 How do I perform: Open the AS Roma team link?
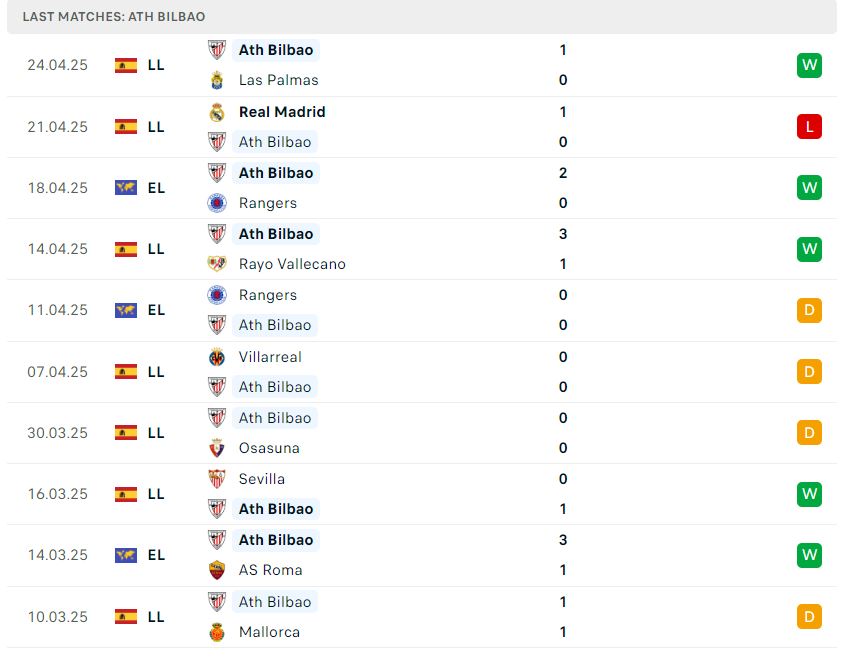(270, 570)
